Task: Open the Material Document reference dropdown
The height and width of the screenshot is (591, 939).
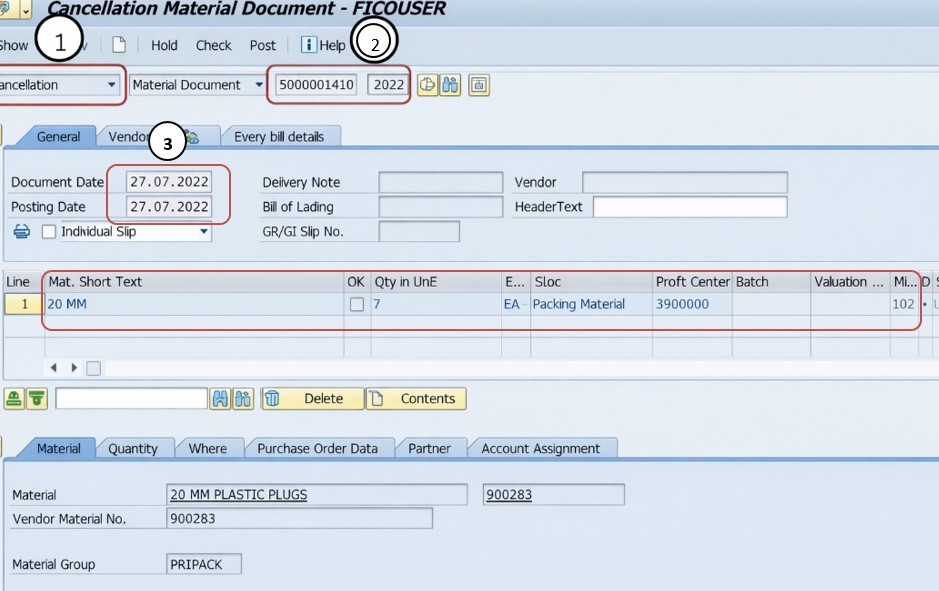Action: (258, 85)
